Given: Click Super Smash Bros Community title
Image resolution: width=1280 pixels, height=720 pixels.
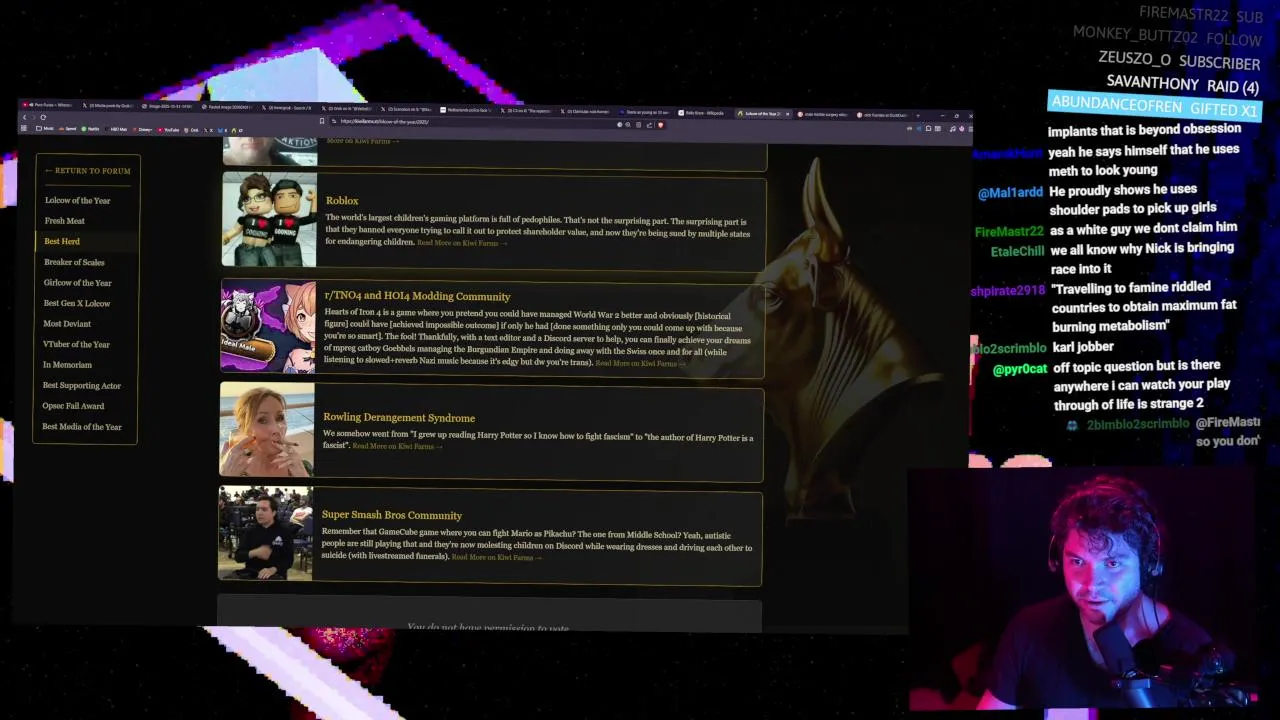Looking at the screenshot, I should (x=392, y=515).
